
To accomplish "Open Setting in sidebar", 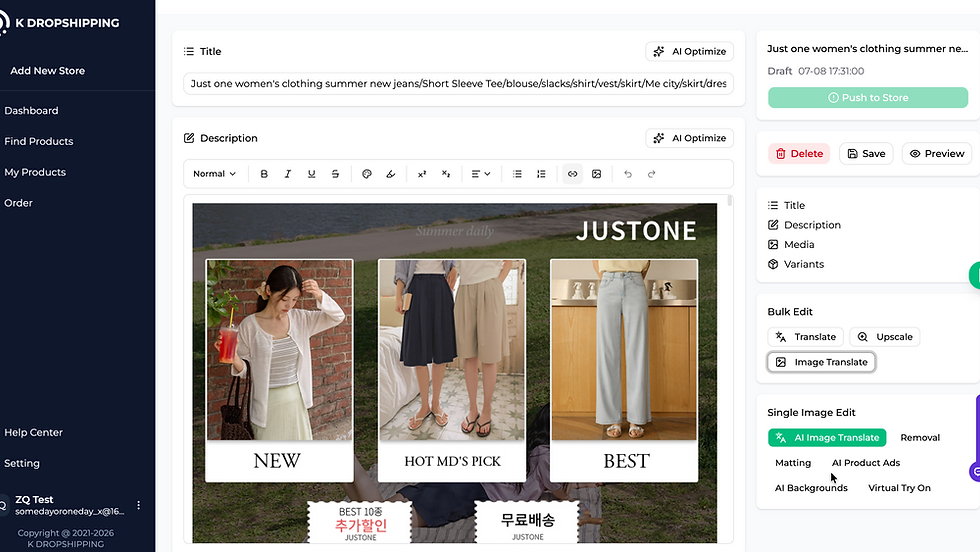I will pyautogui.click(x=22, y=463).
